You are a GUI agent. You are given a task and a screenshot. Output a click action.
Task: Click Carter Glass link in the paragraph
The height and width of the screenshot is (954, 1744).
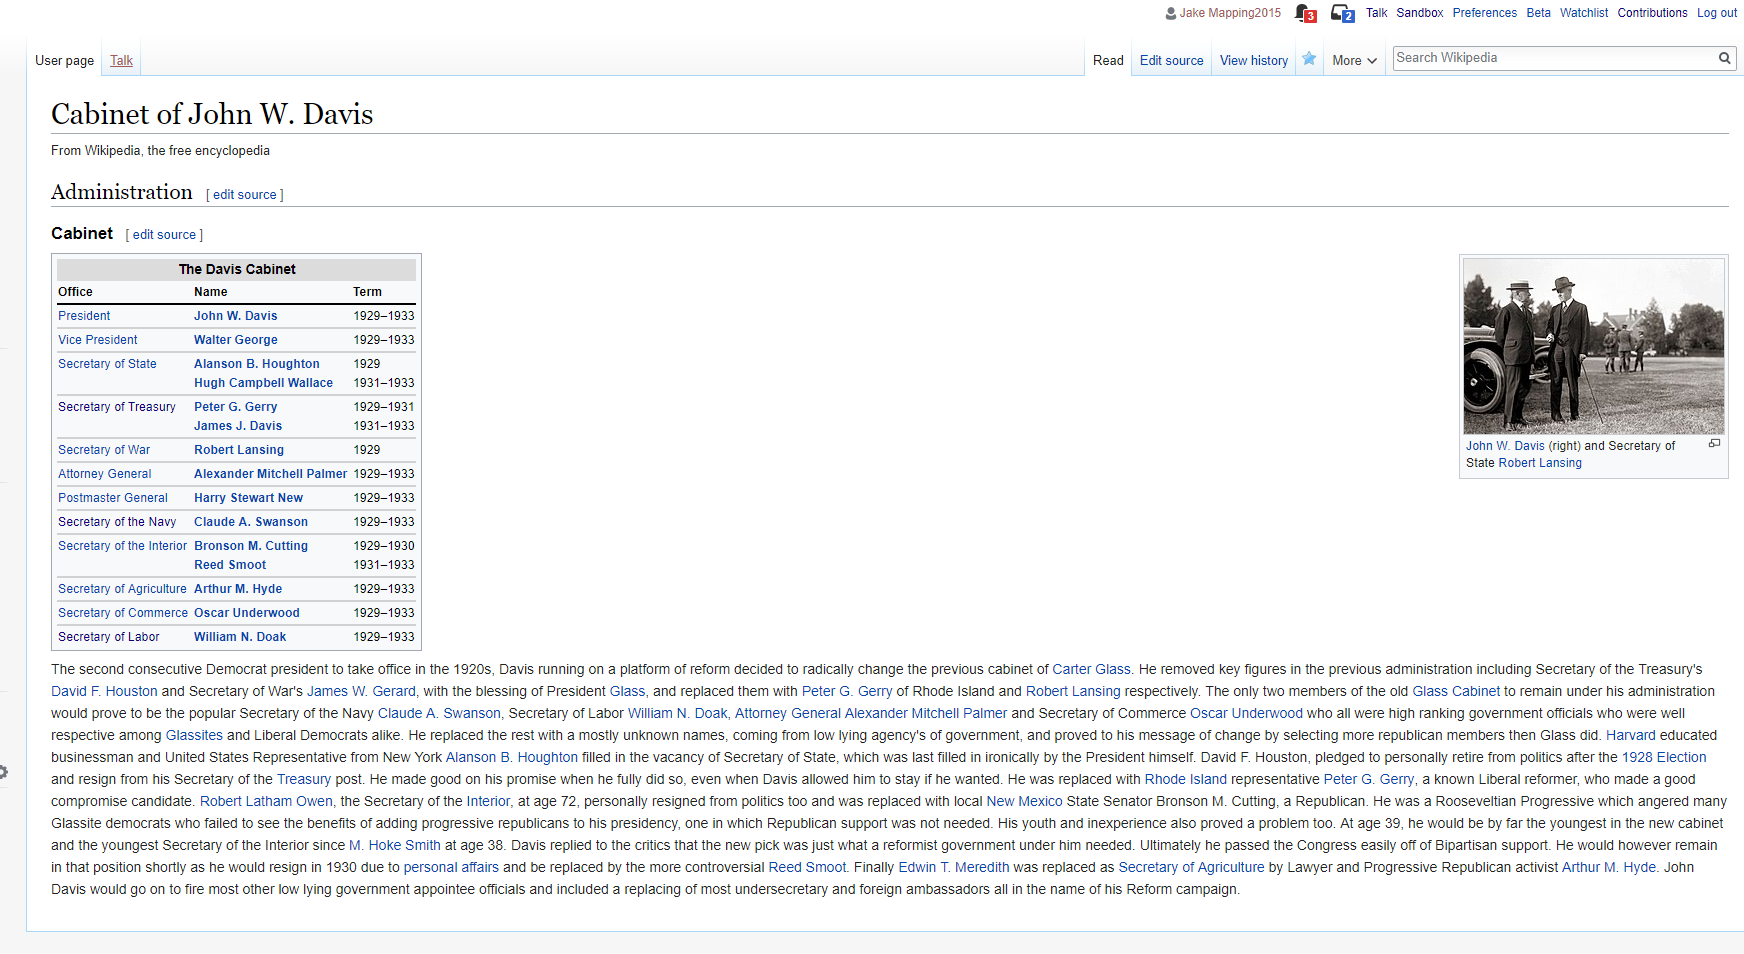[1091, 670]
